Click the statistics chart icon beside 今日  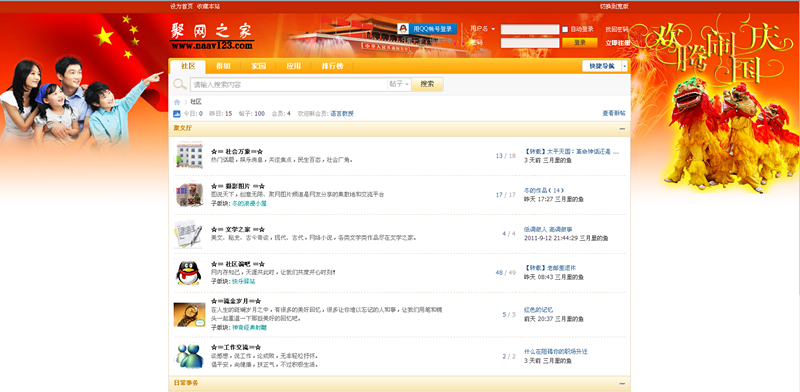tap(177, 113)
